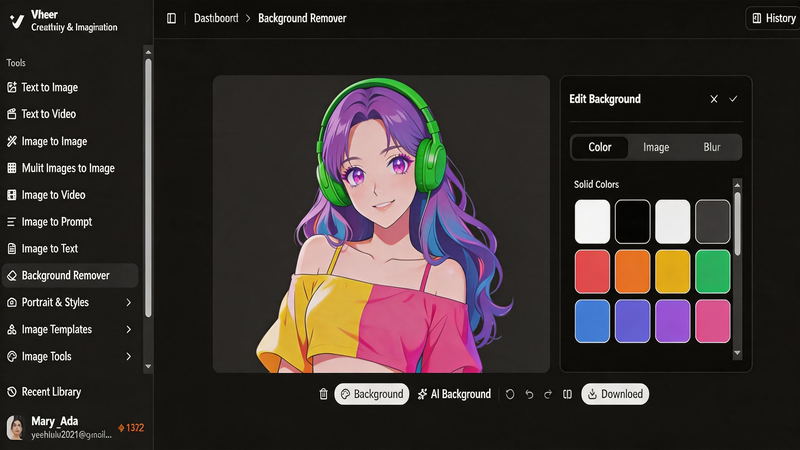Toggle the compare split-view icon
This screenshot has height=450, width=800.
567,394
